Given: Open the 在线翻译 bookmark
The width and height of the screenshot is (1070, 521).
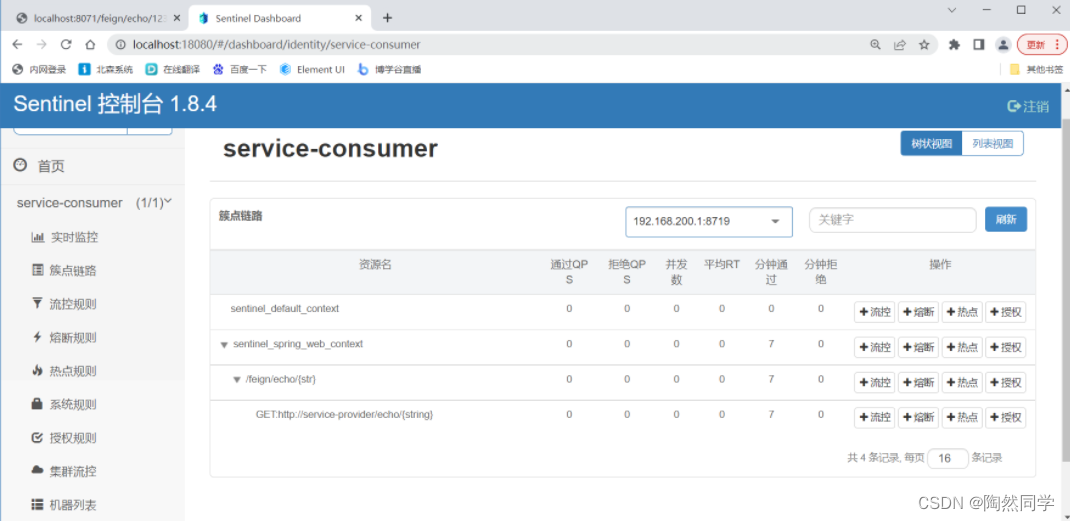Looking at the screenshot, I should point(173,69).
